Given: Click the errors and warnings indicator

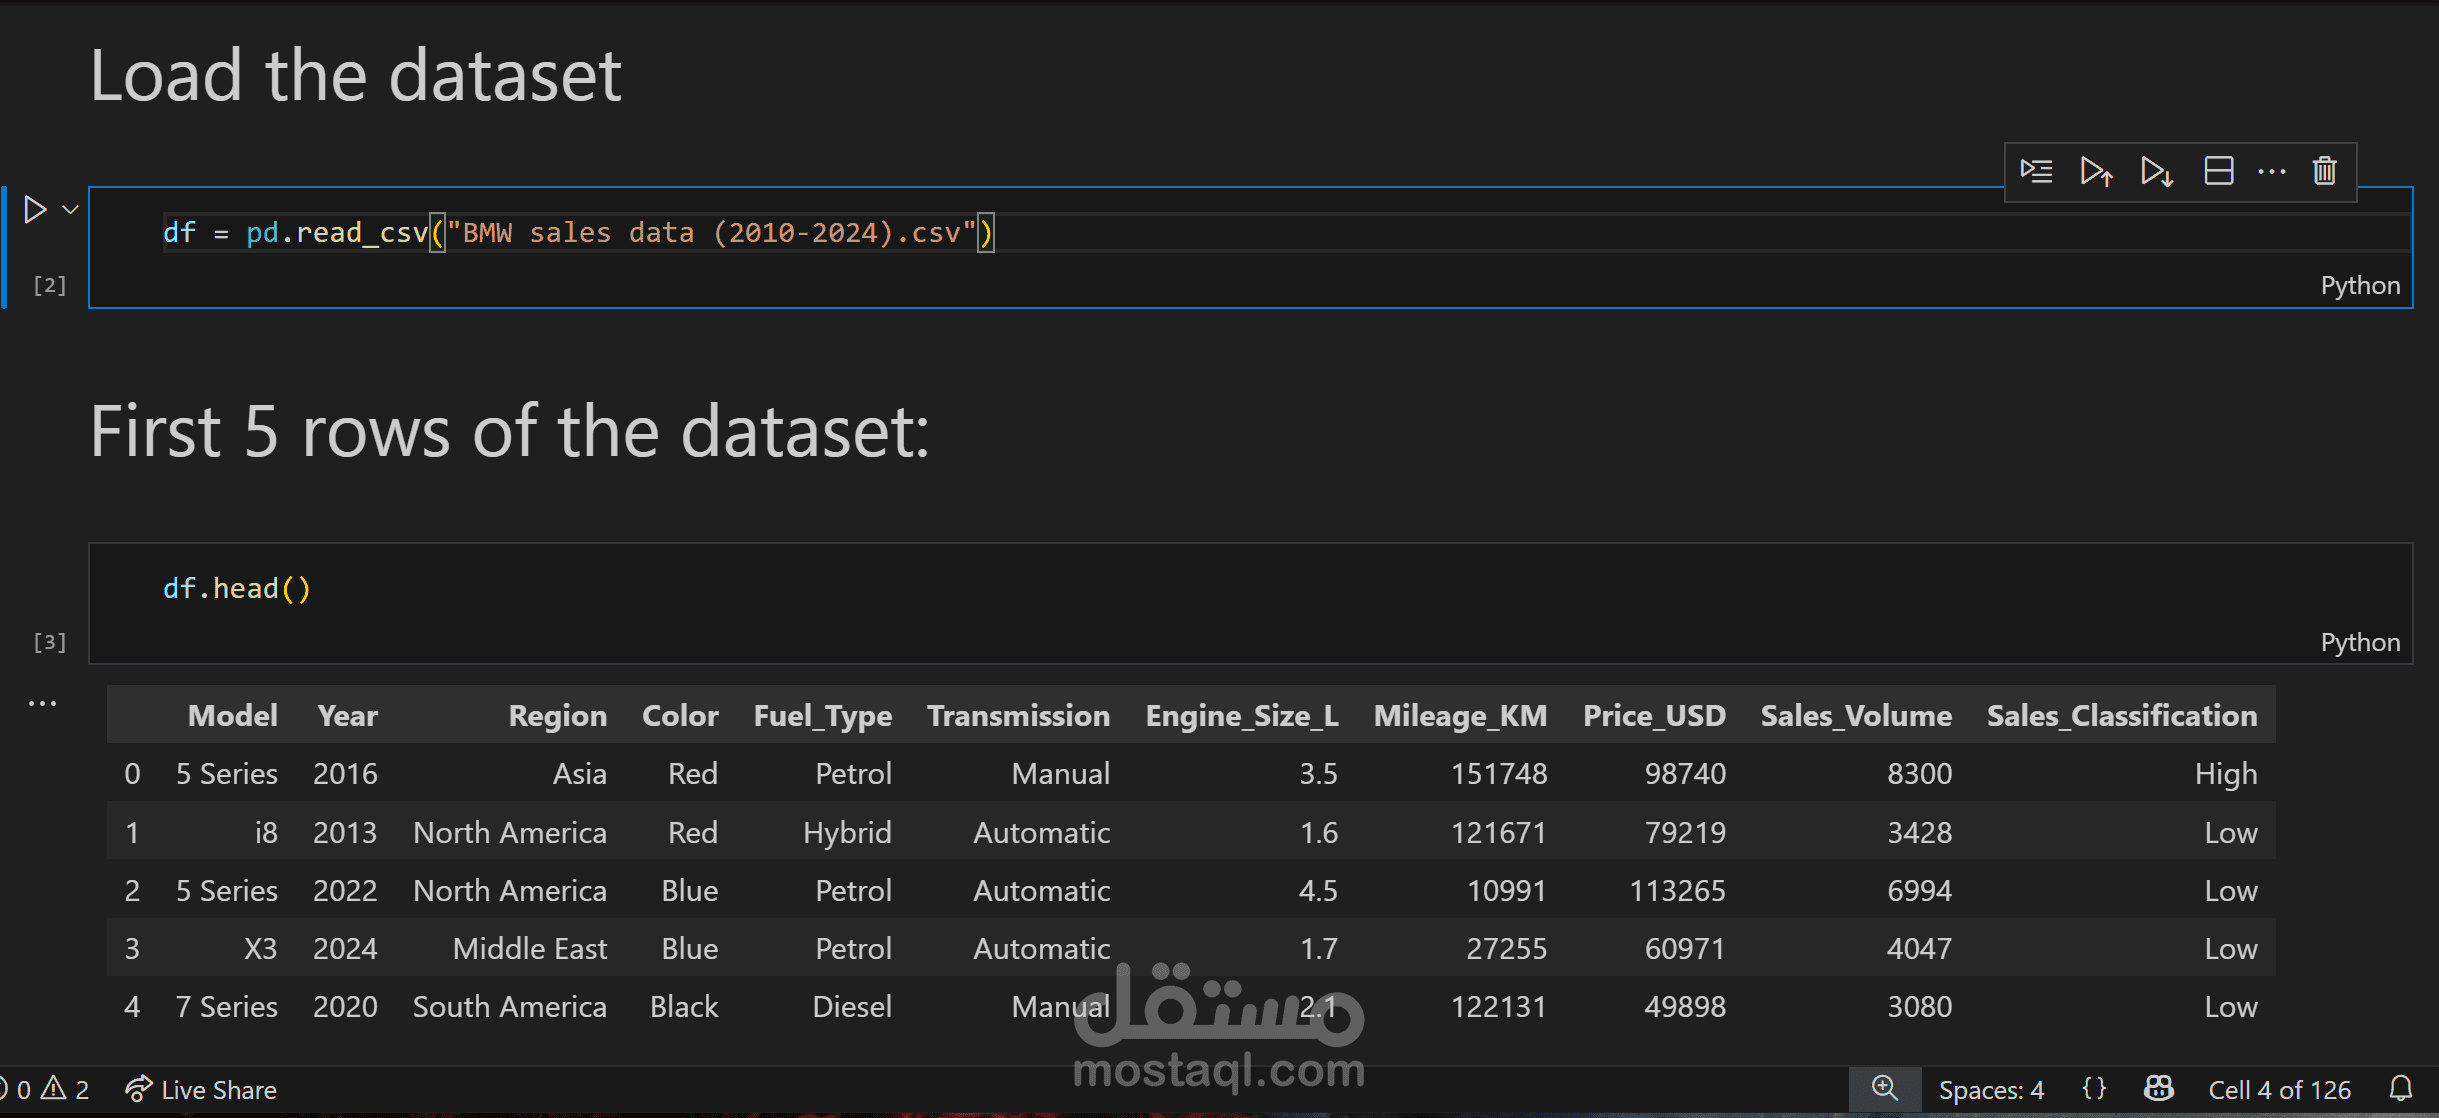Looking at the screenshot, I should point(45,1089).
